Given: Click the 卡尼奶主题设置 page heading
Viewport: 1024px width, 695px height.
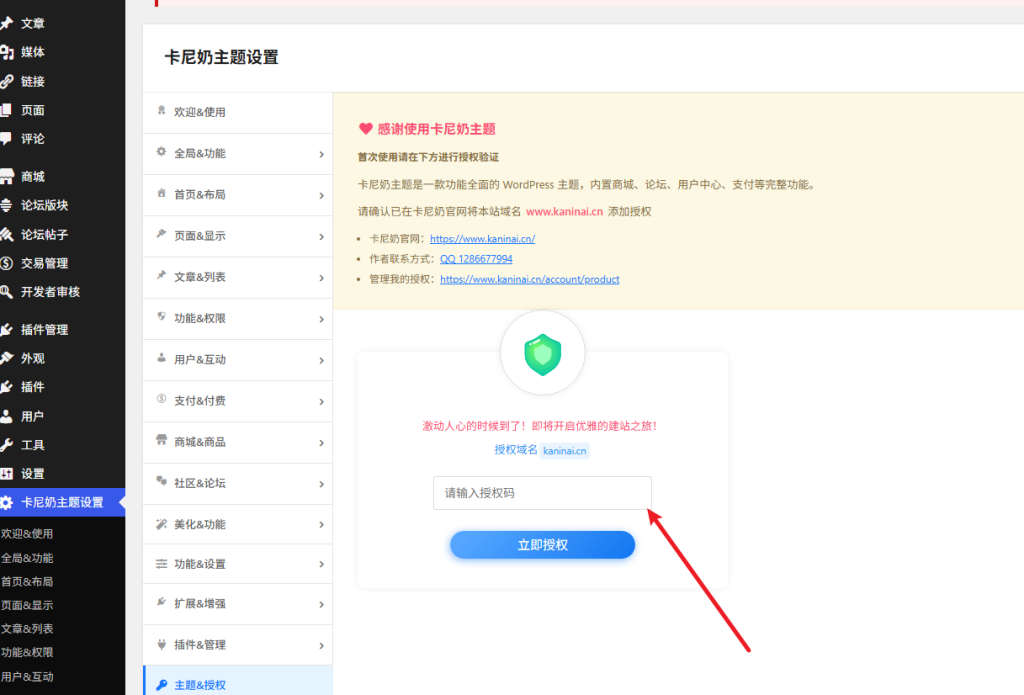Looking at the screenshot, I should point(221,57).
